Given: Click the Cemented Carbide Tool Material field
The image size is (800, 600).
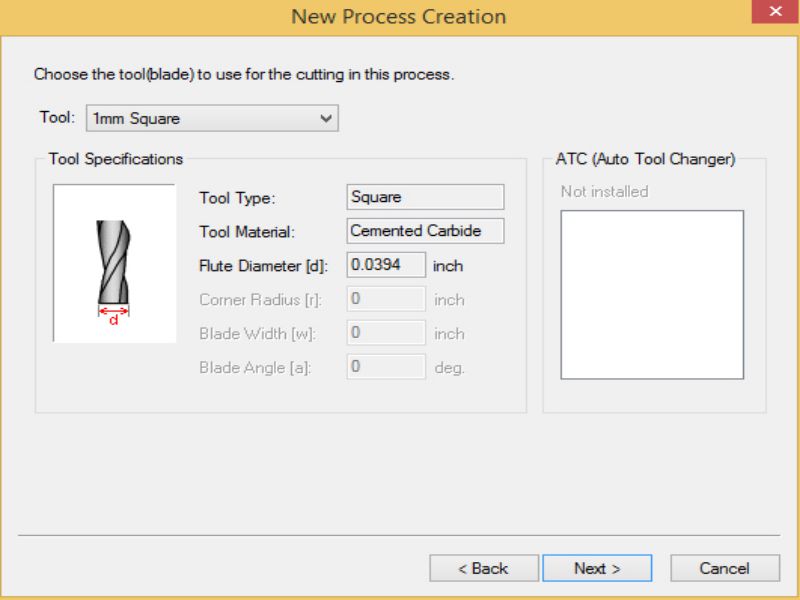Looking at the screenshot, I should pyautogui.click(x=425, y=231).
